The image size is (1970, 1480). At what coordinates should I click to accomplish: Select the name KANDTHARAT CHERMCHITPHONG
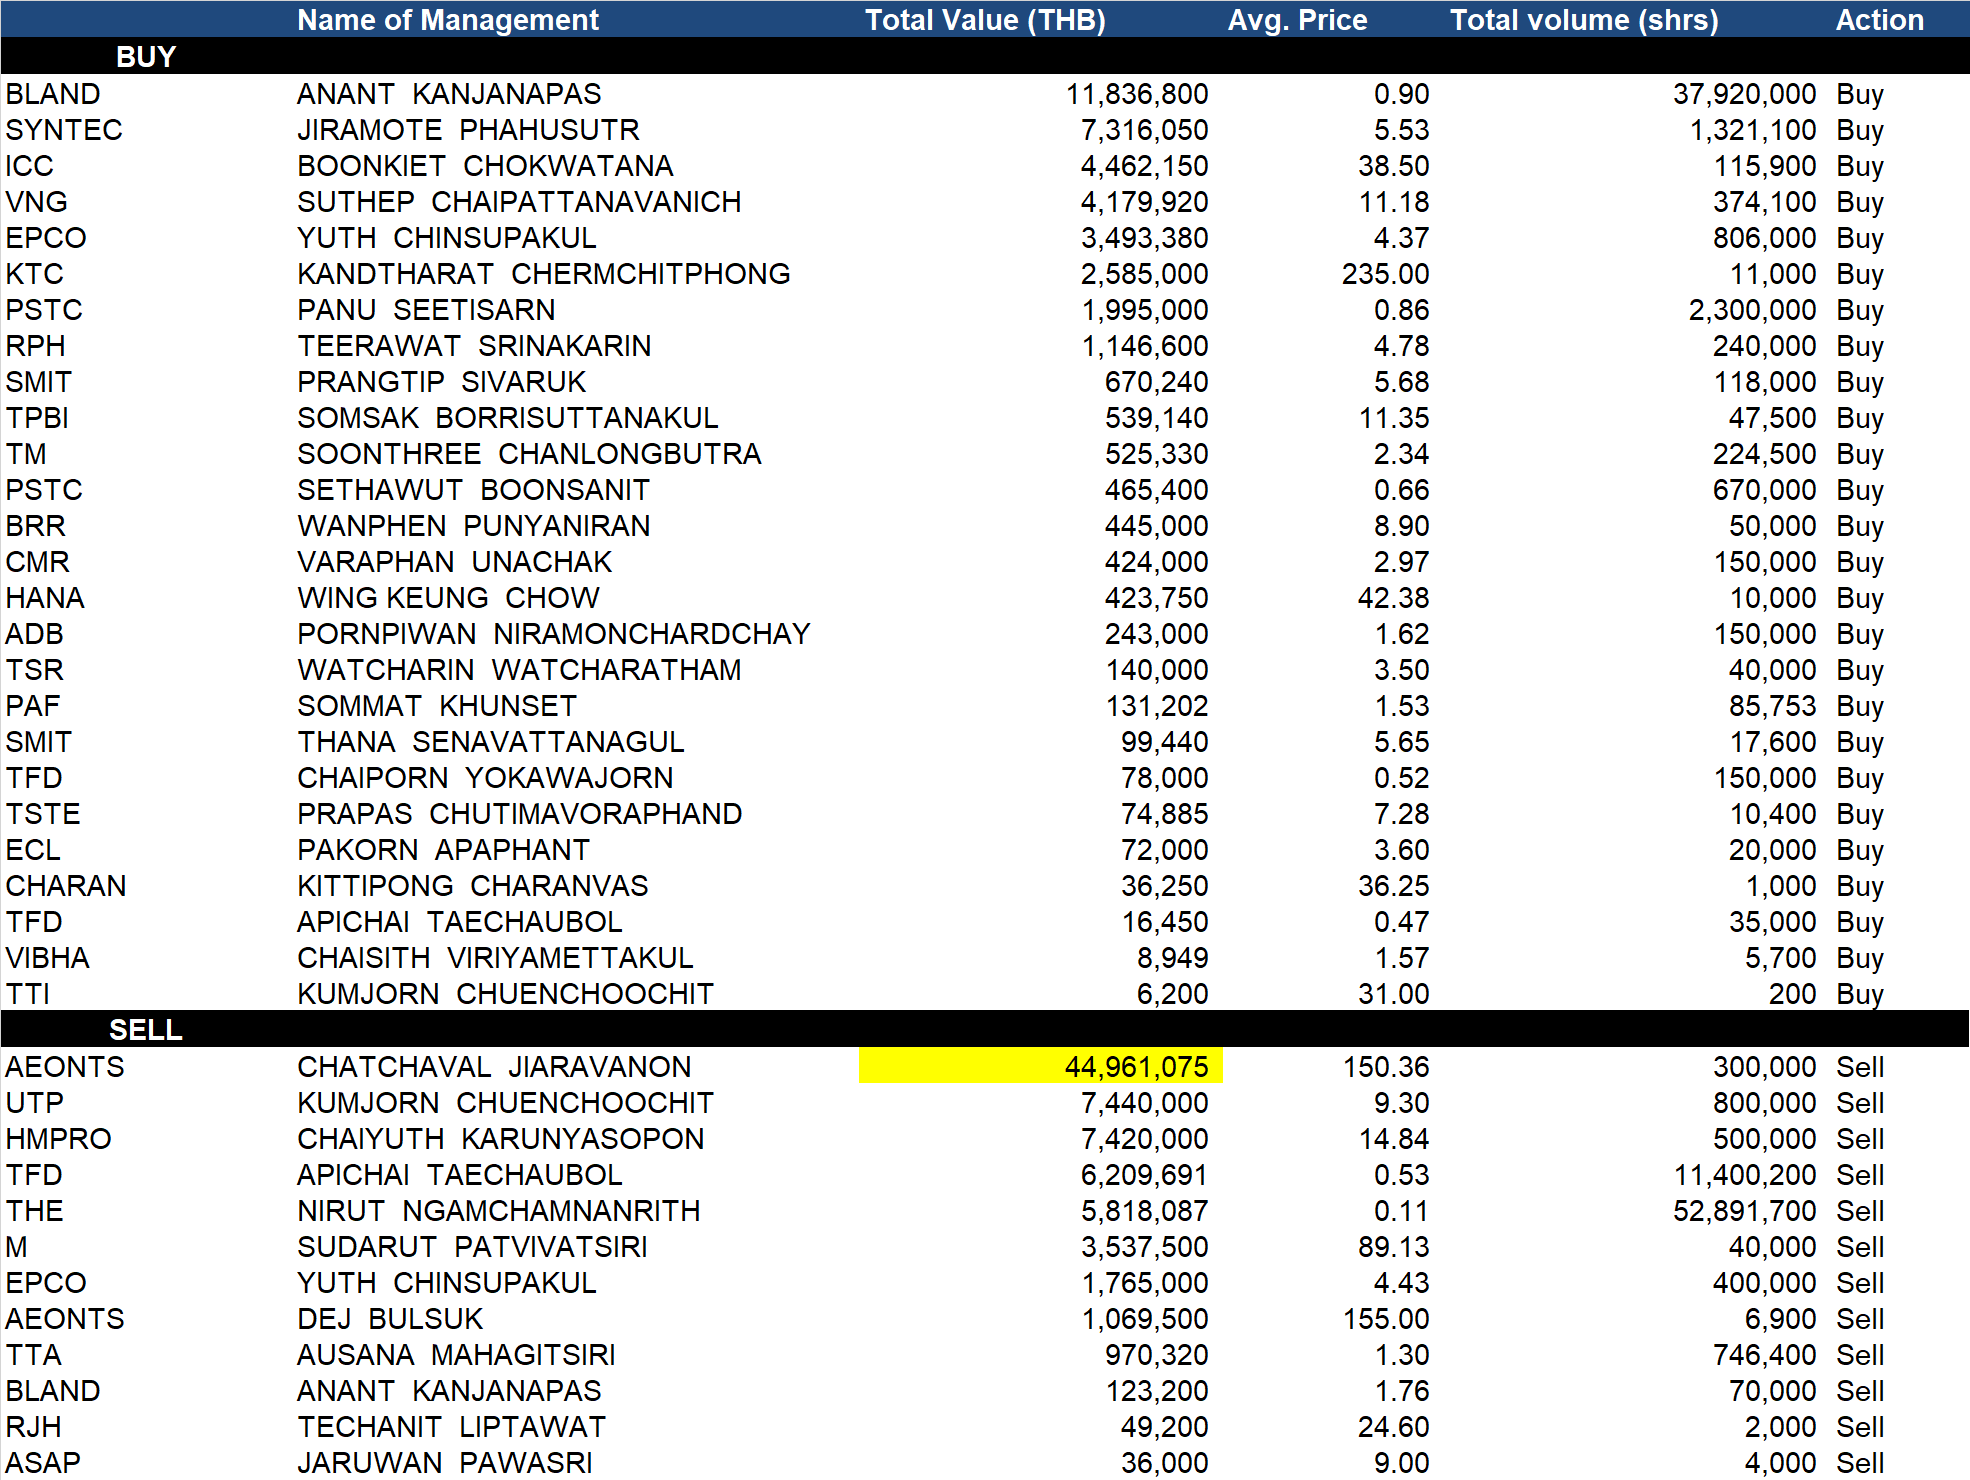[x=544, y=274]
